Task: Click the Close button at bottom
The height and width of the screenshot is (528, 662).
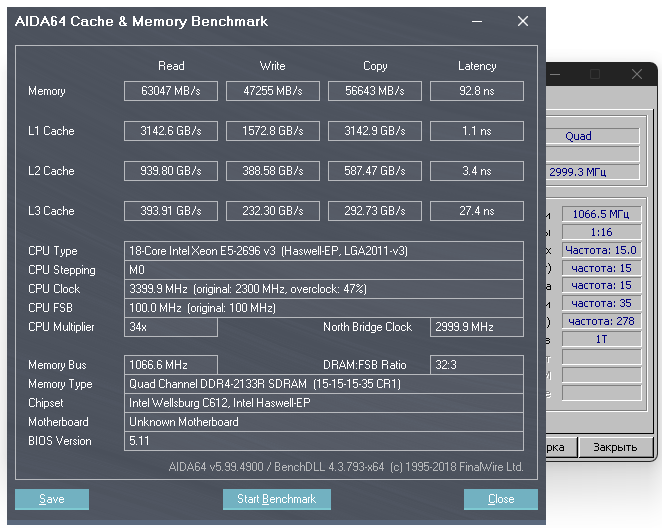Action: (x=501, y=499)
